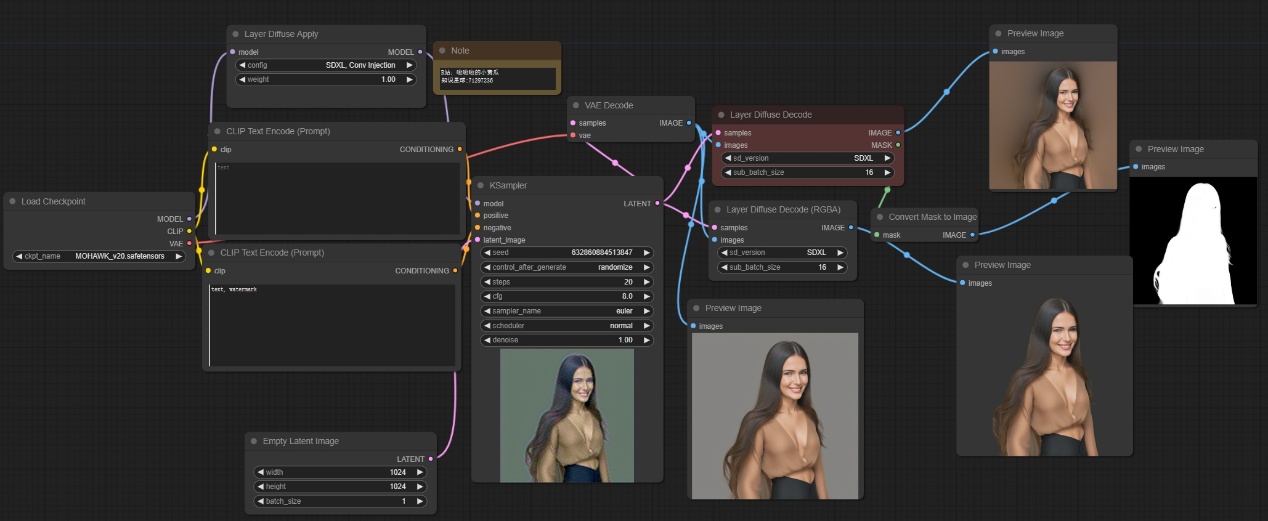This screenshot has height=521, width=1268.
Task: Click the denoise value field in KSampler
Action: click(x=566, y=340)
